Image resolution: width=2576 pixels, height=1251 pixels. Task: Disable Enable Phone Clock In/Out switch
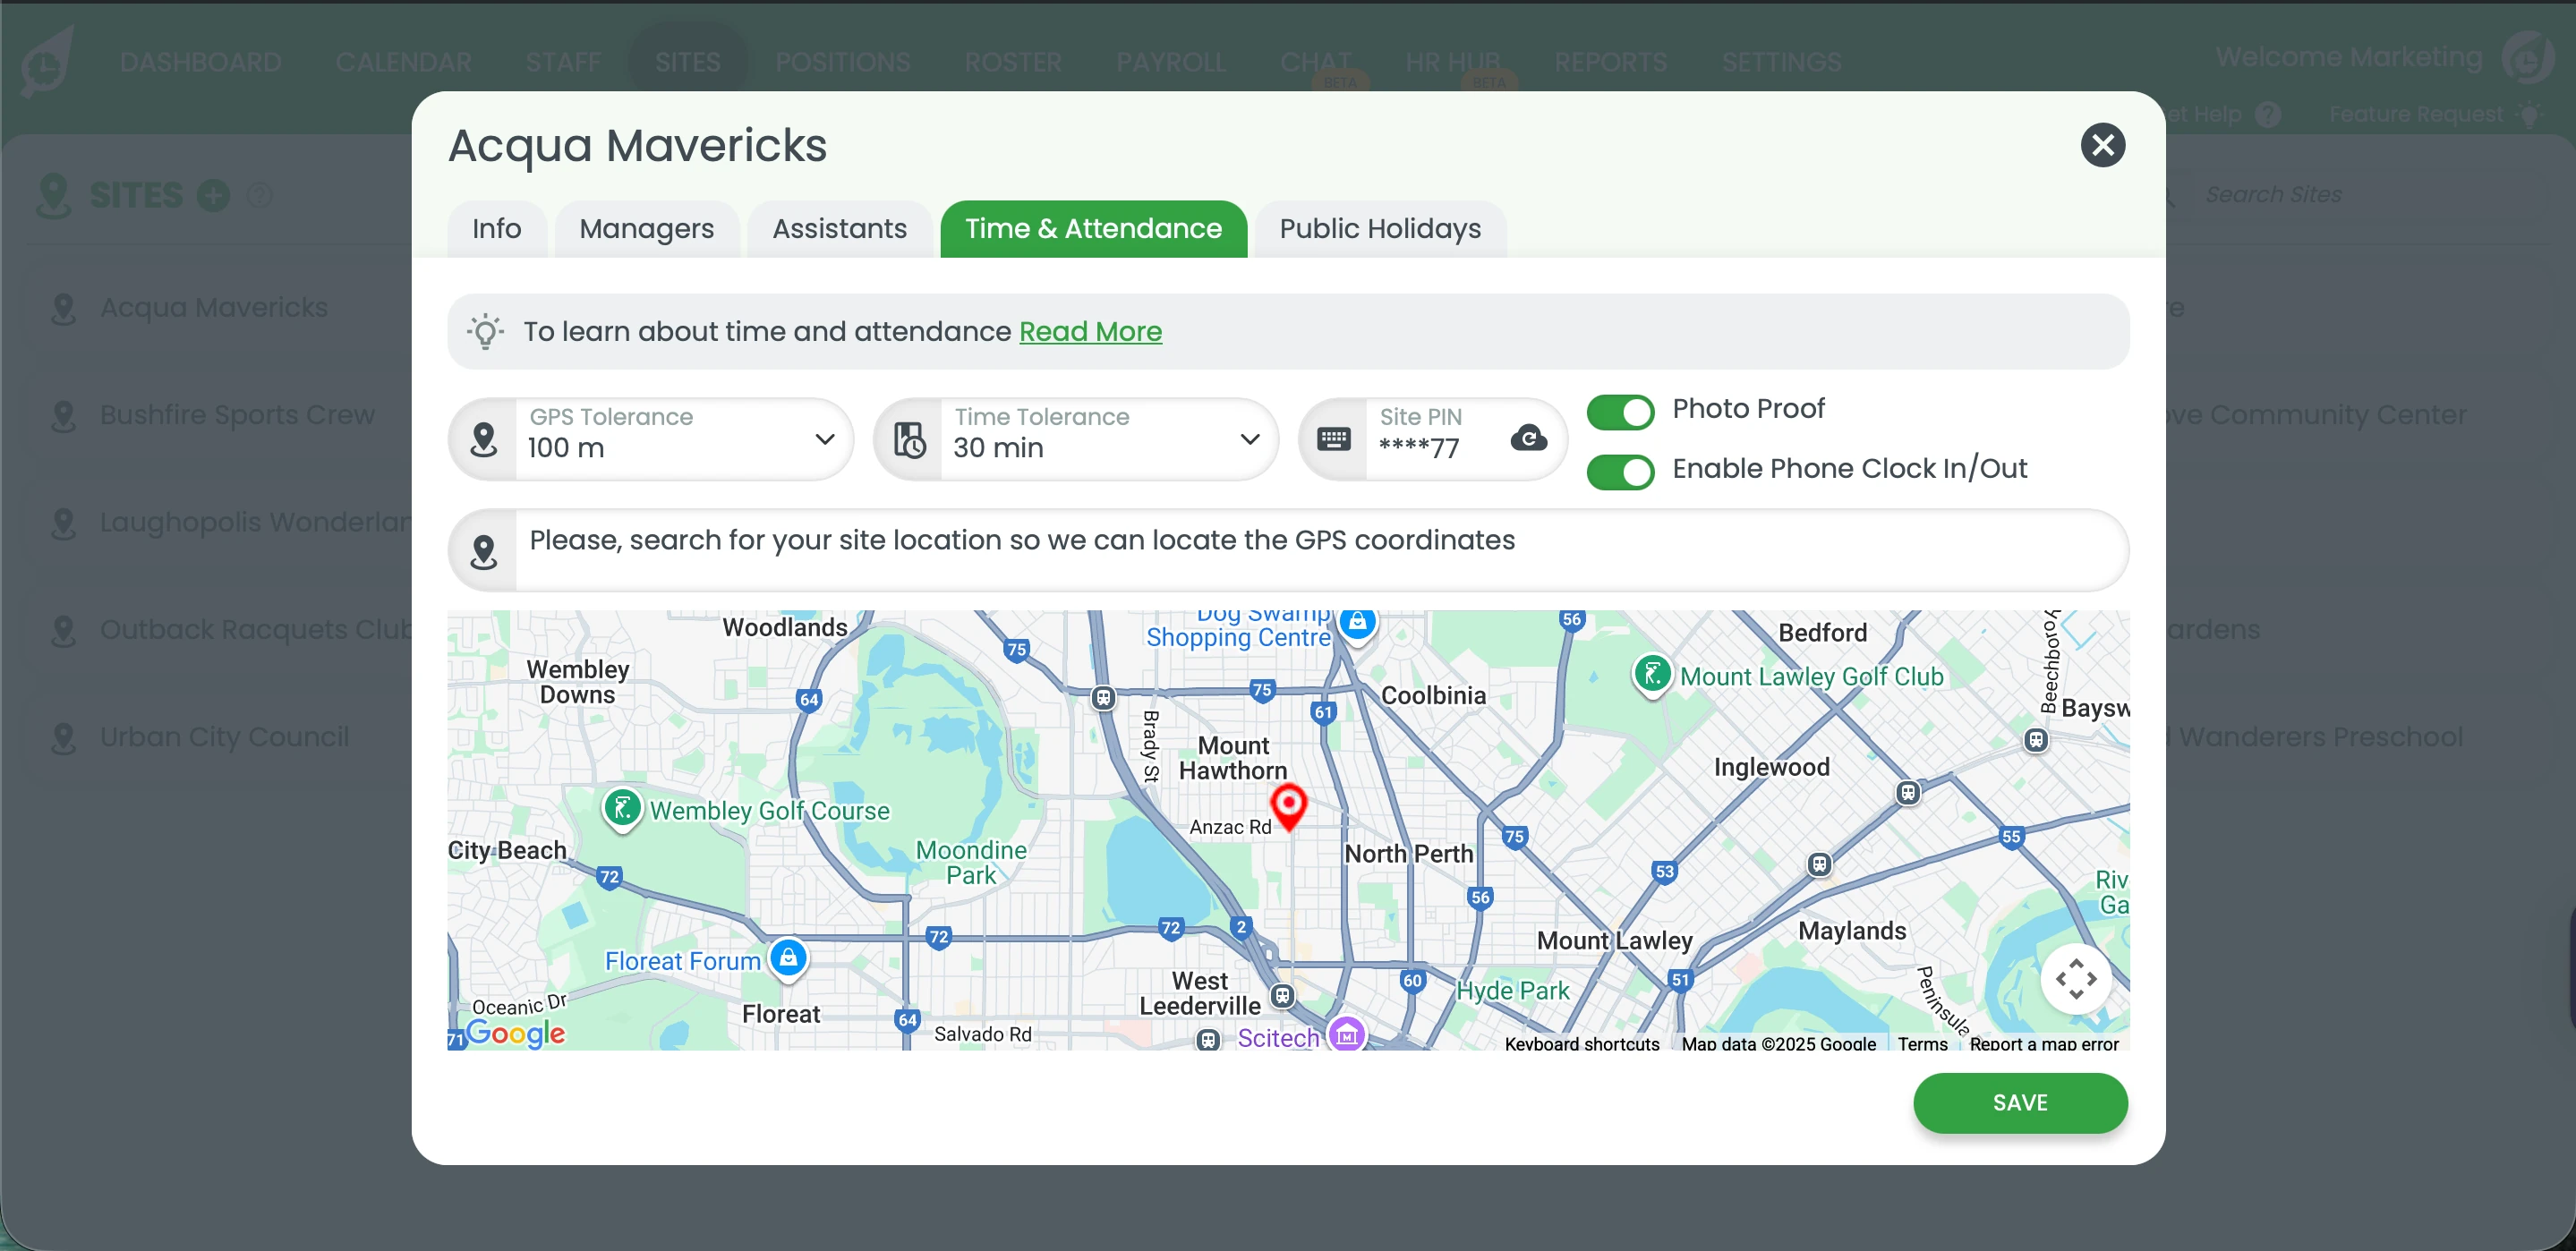tap(1620, 471)
